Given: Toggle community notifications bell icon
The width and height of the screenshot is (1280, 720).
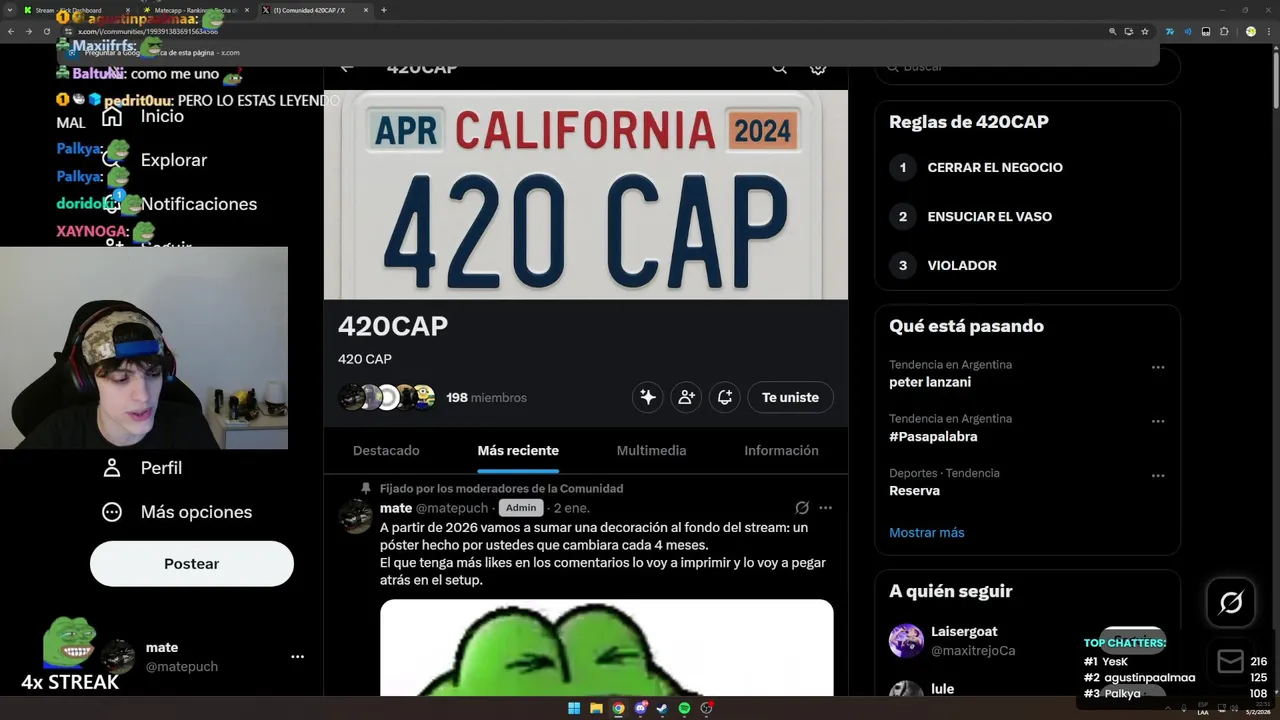Looking at the screenshot, I should (725, 397).
